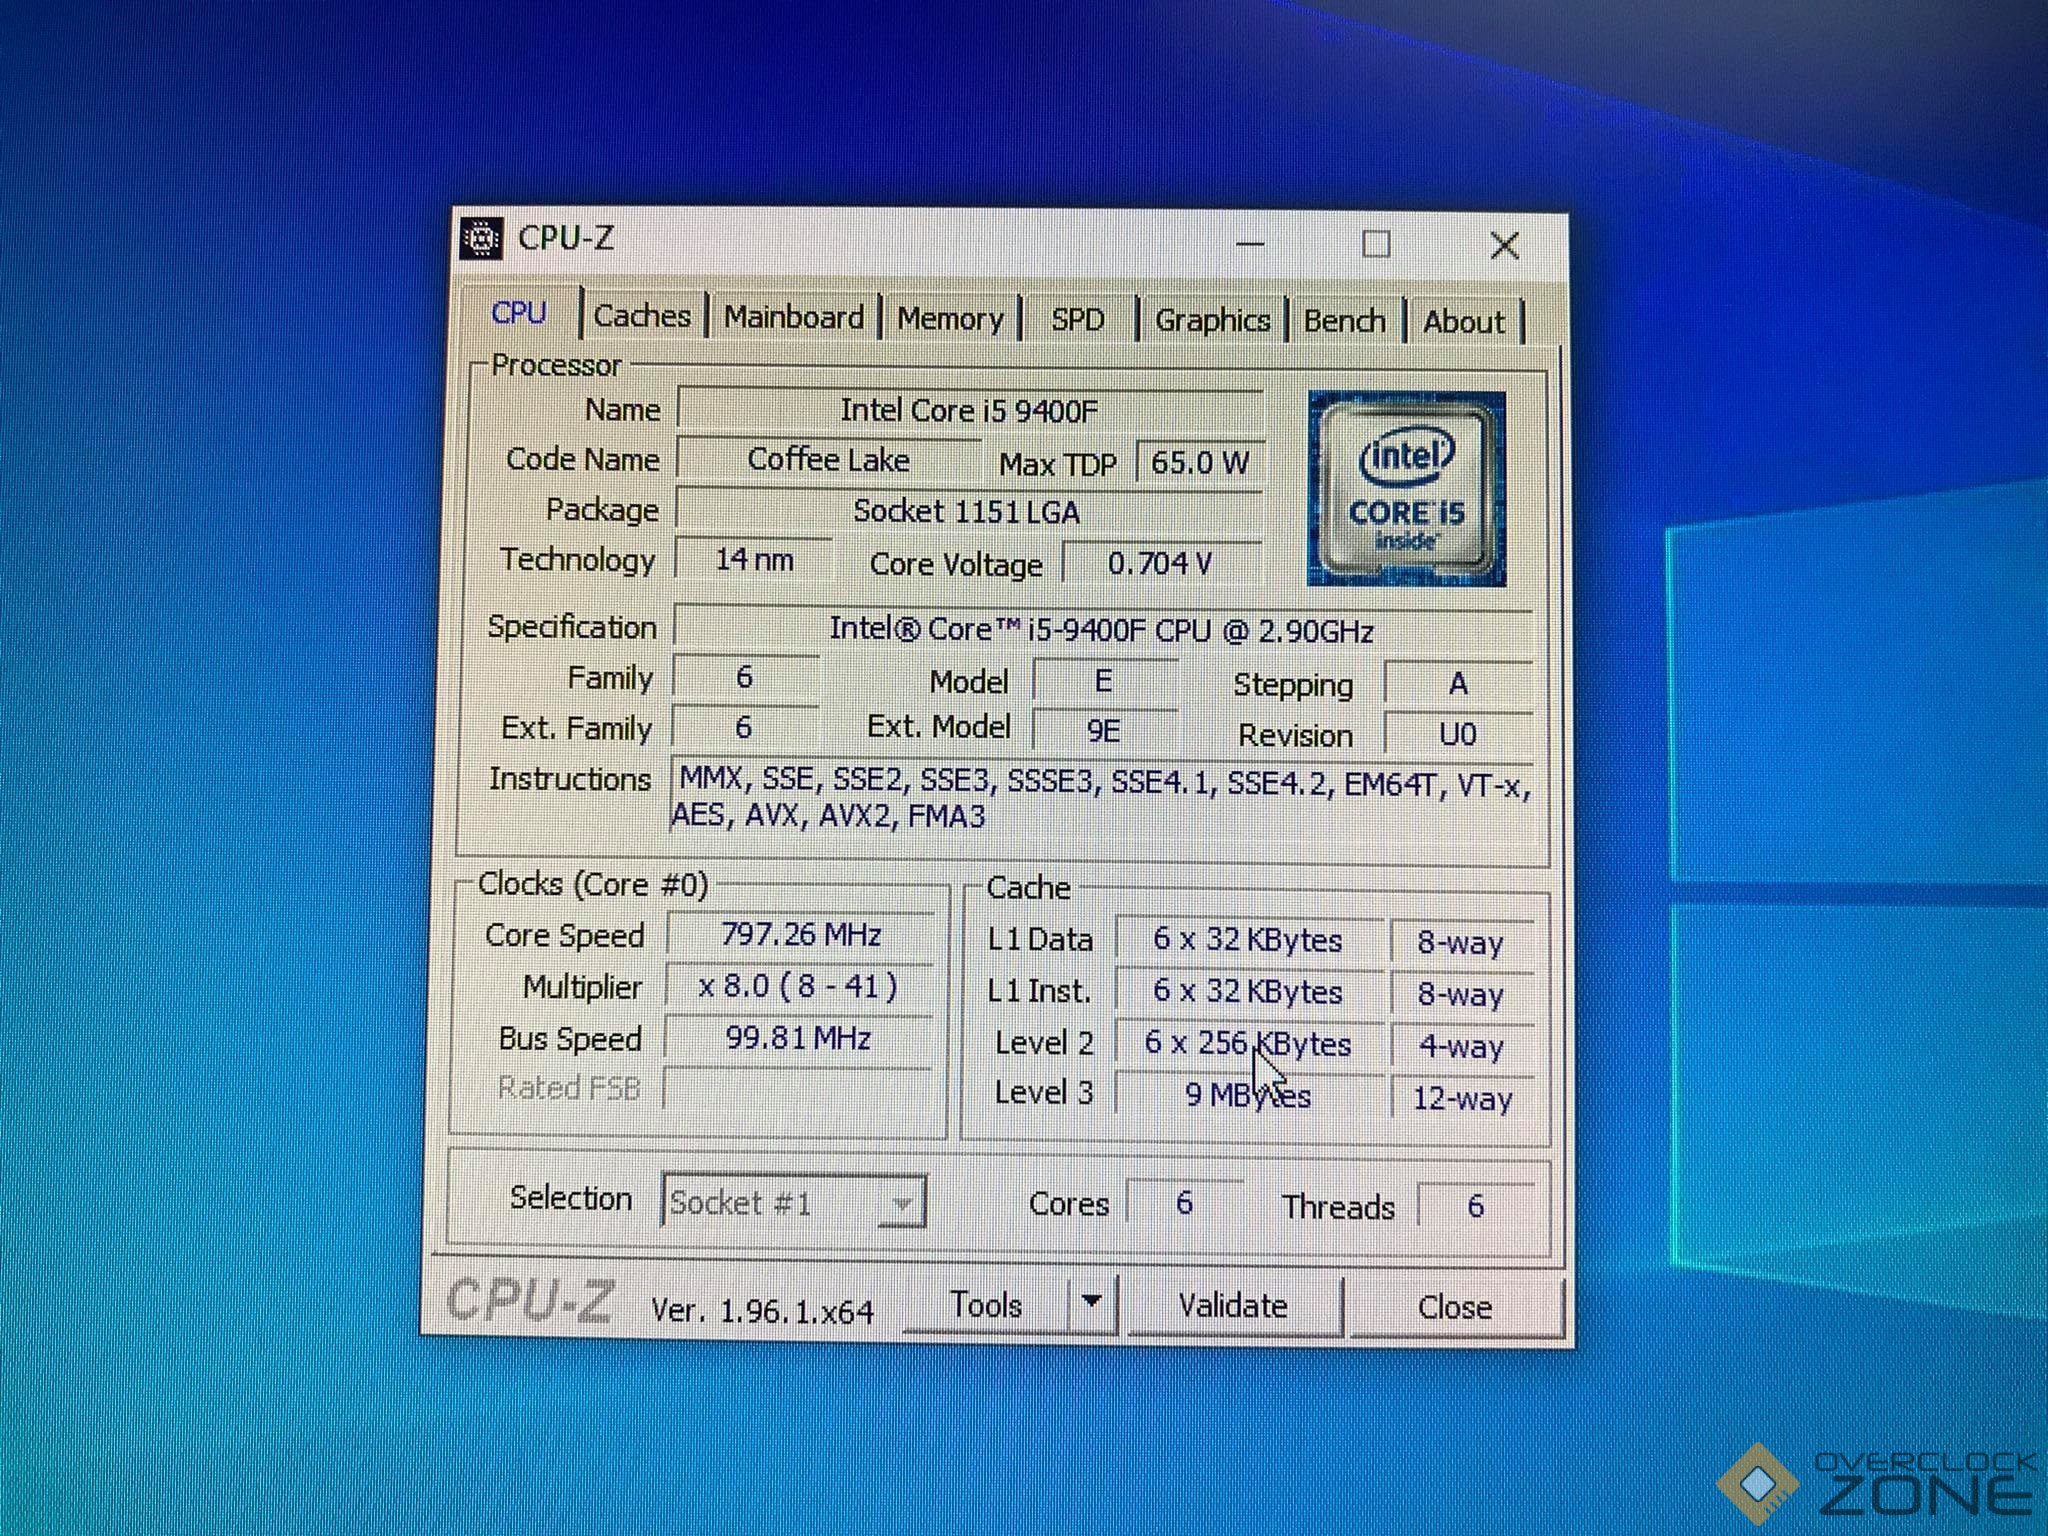Open the Mainboard tab
Image resolution: width=2048 pixels, height=1536 pixels.
793,318
